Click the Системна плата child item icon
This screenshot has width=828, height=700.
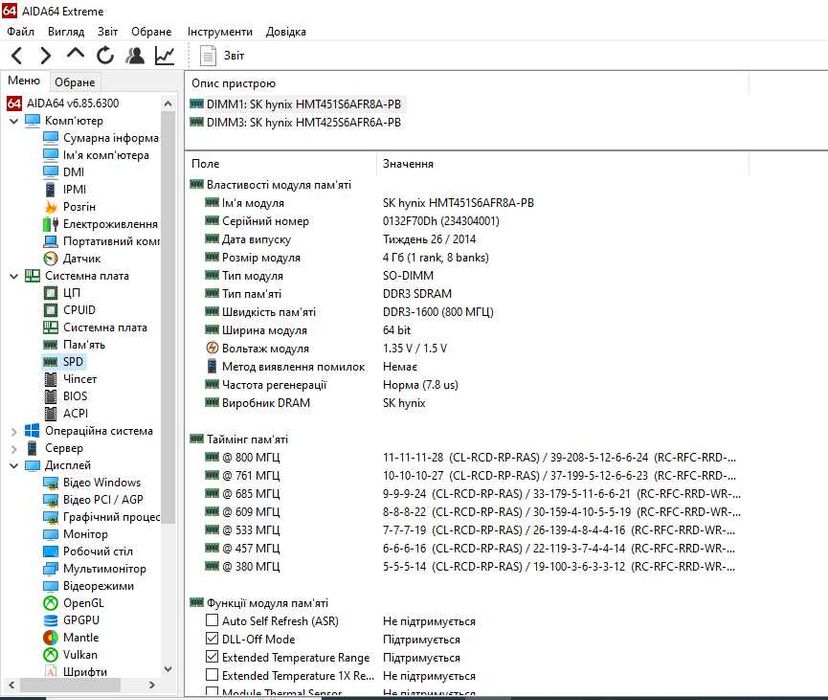point(51,327)
